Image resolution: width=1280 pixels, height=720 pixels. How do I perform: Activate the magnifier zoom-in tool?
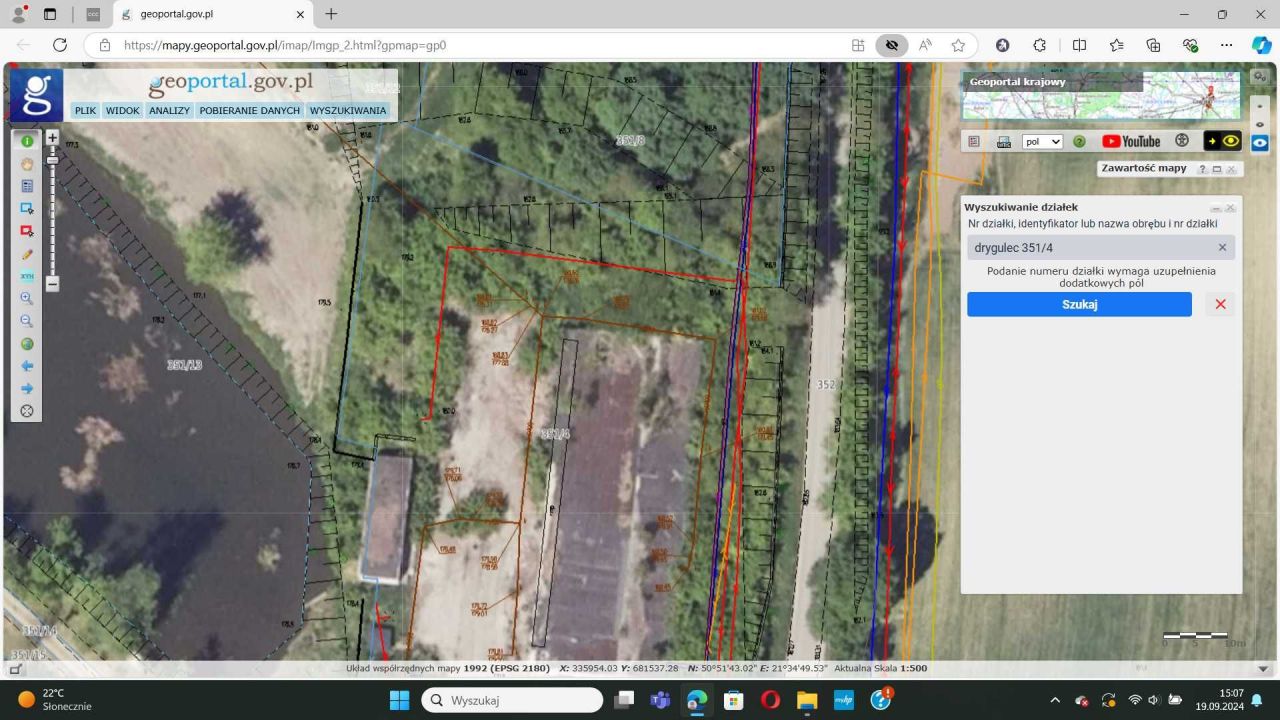point(27,298)
